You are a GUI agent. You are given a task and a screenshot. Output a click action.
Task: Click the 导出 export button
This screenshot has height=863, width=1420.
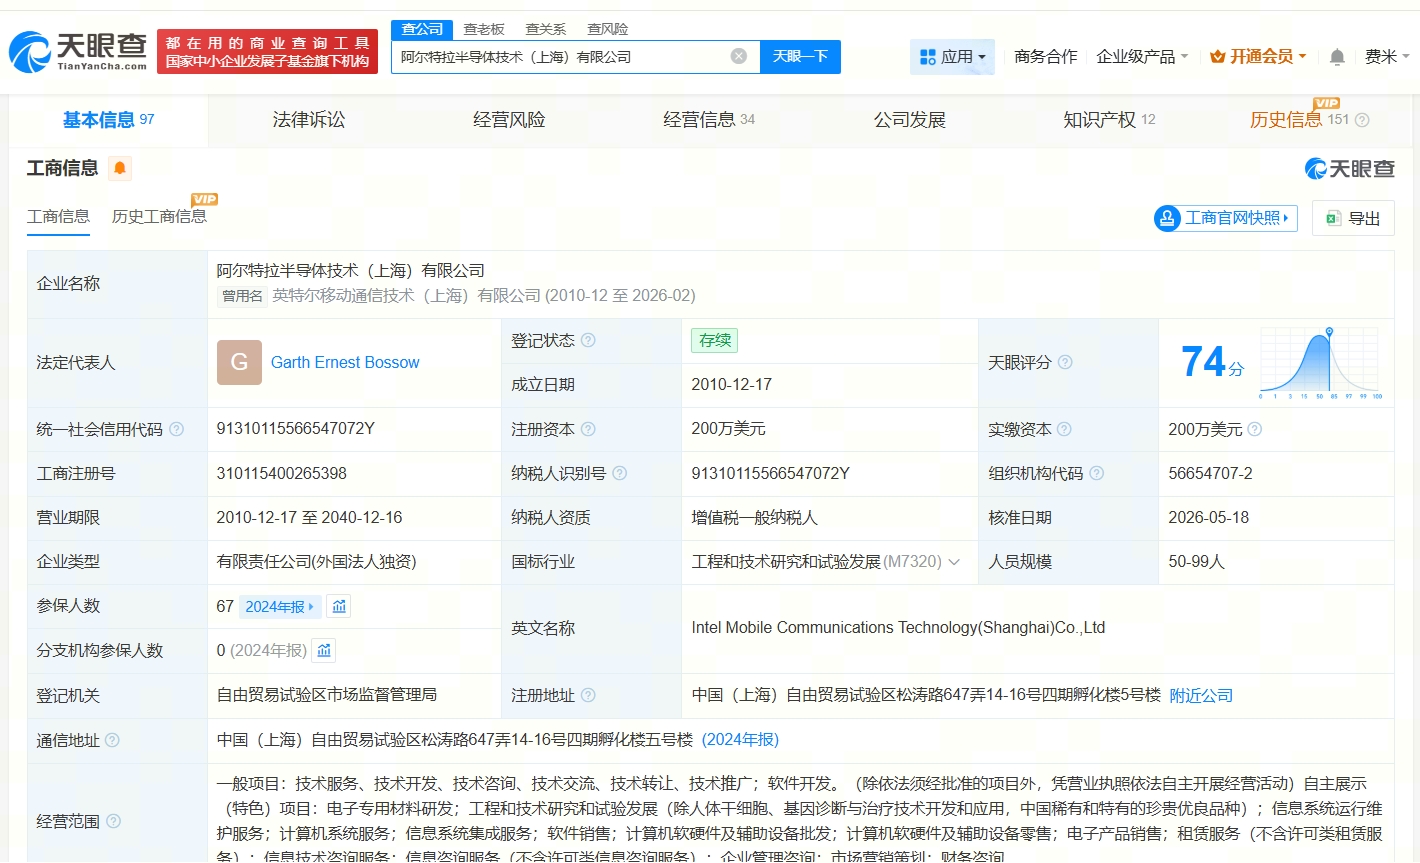1353,218
